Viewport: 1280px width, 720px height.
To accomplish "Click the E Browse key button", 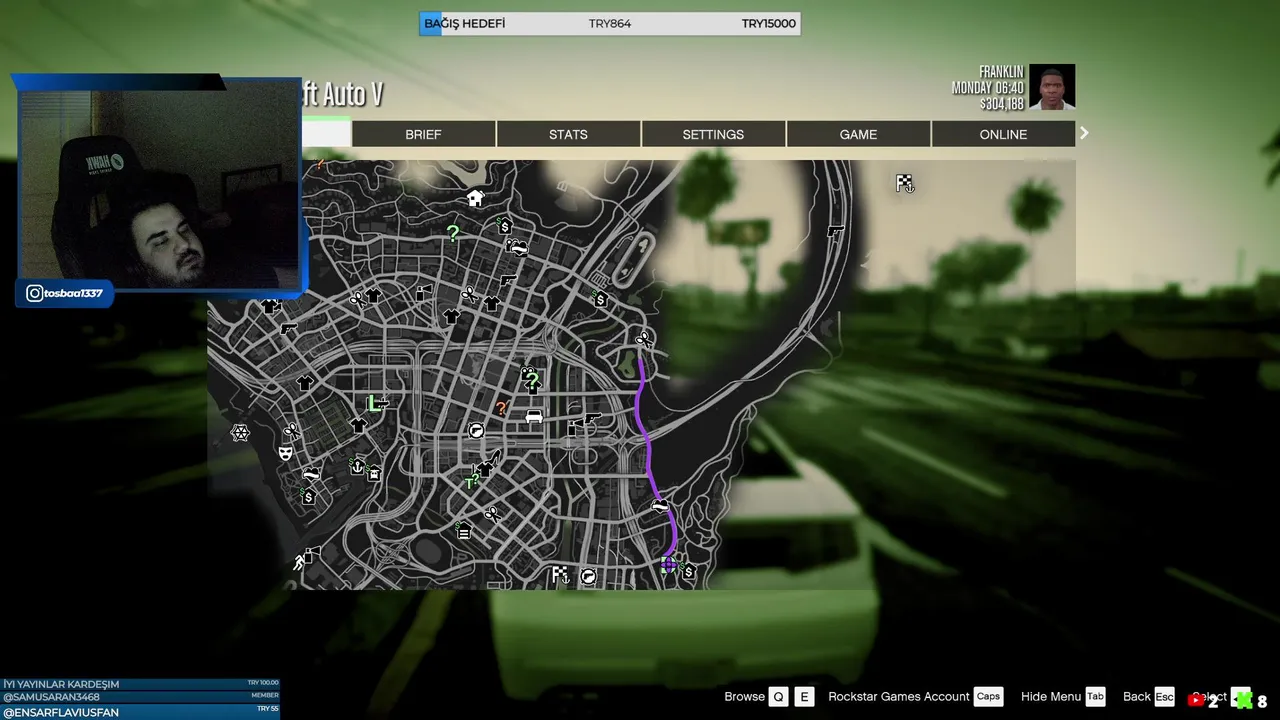I will [x=804, y=697].
